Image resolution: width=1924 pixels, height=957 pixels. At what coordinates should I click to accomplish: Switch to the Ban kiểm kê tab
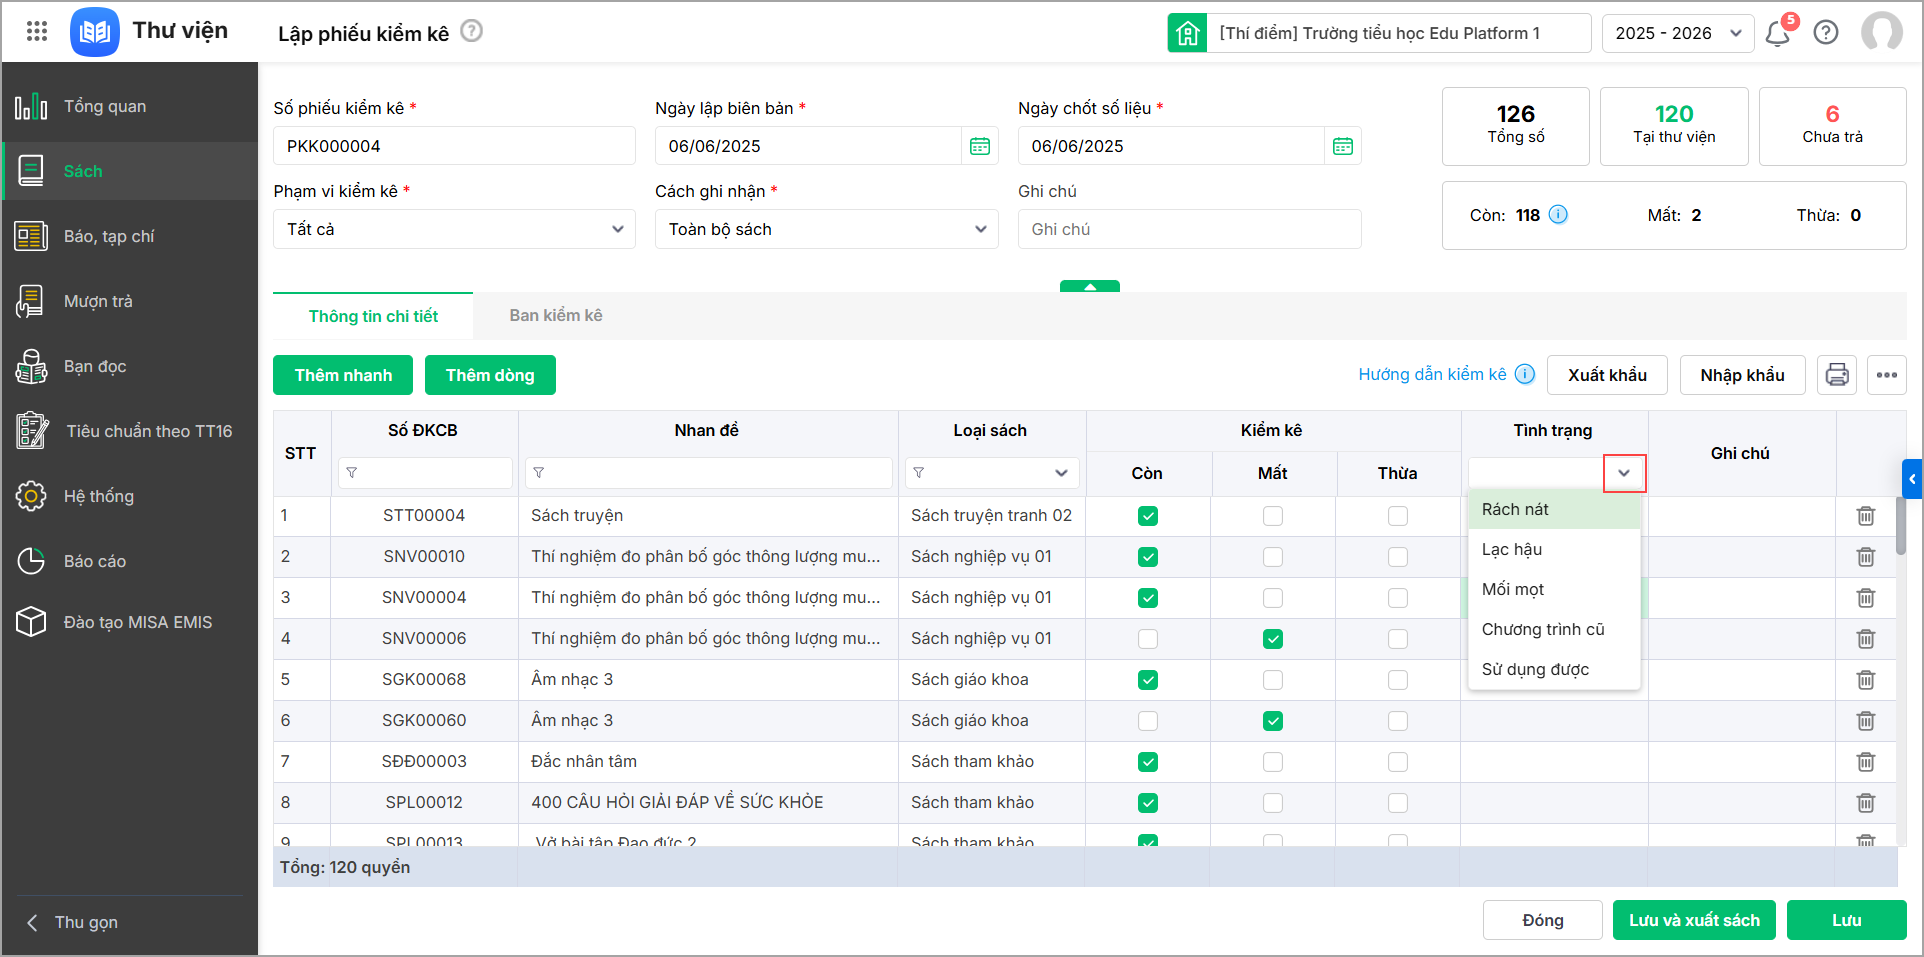point(556,315)
